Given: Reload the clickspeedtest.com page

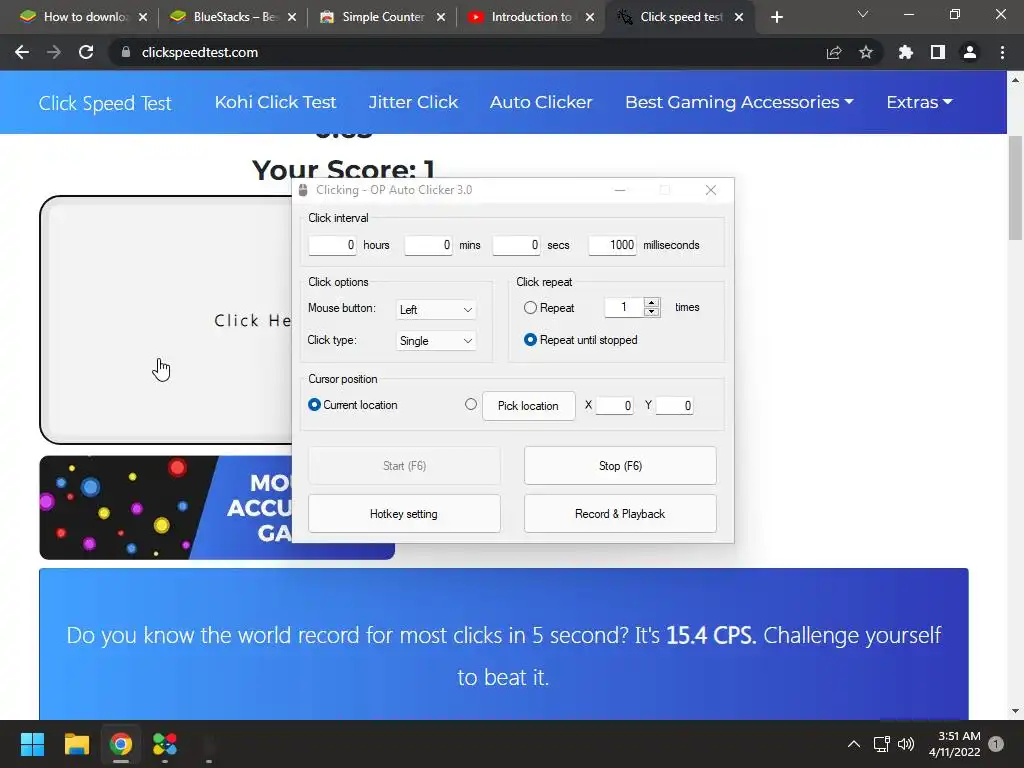Looking at the screenshot, I should [x=86, y=52].
